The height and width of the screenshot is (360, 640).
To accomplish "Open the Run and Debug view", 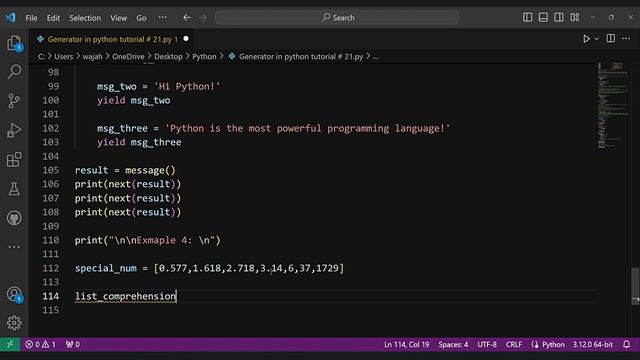I will pos(14,130).
